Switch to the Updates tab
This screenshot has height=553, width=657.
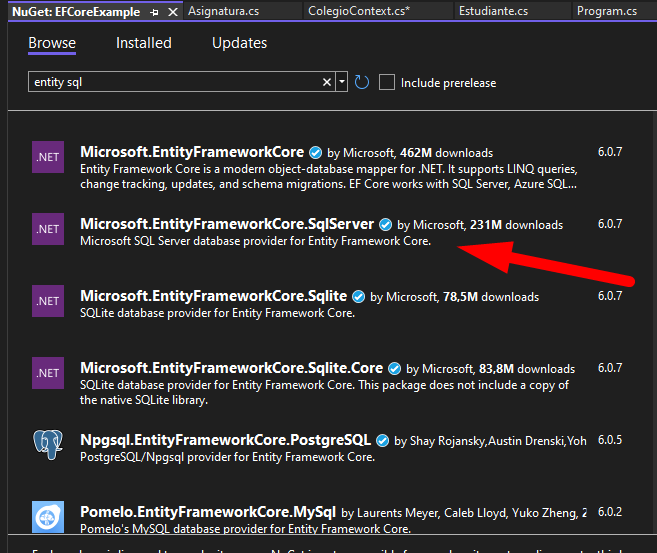(x=239, y=43)
